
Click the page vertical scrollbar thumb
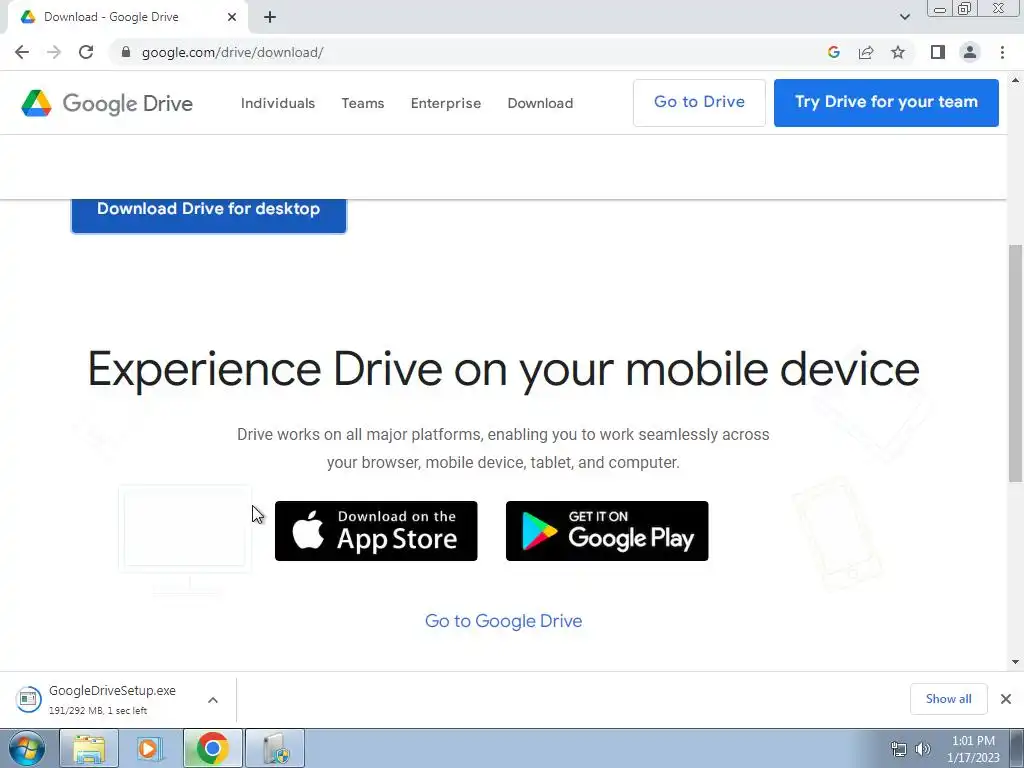pyautogui.click(x=1015, y=363)
